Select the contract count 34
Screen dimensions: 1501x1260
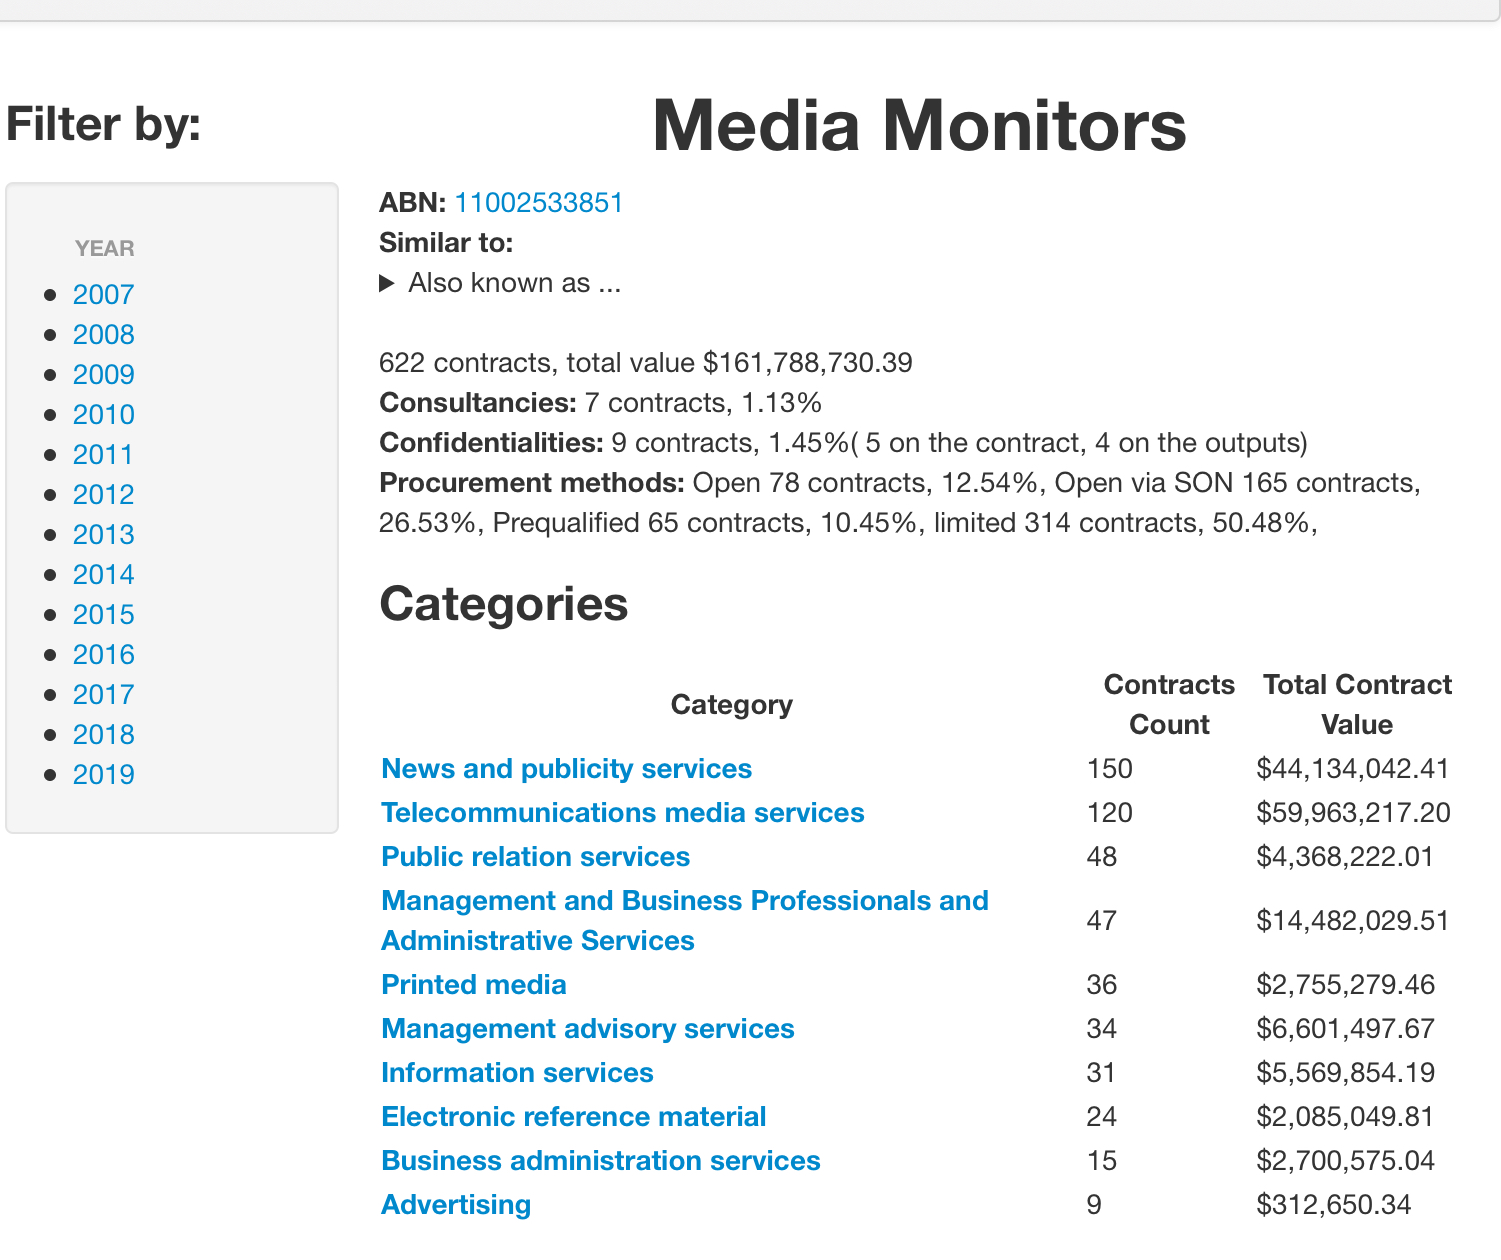pos(1101,1029)
